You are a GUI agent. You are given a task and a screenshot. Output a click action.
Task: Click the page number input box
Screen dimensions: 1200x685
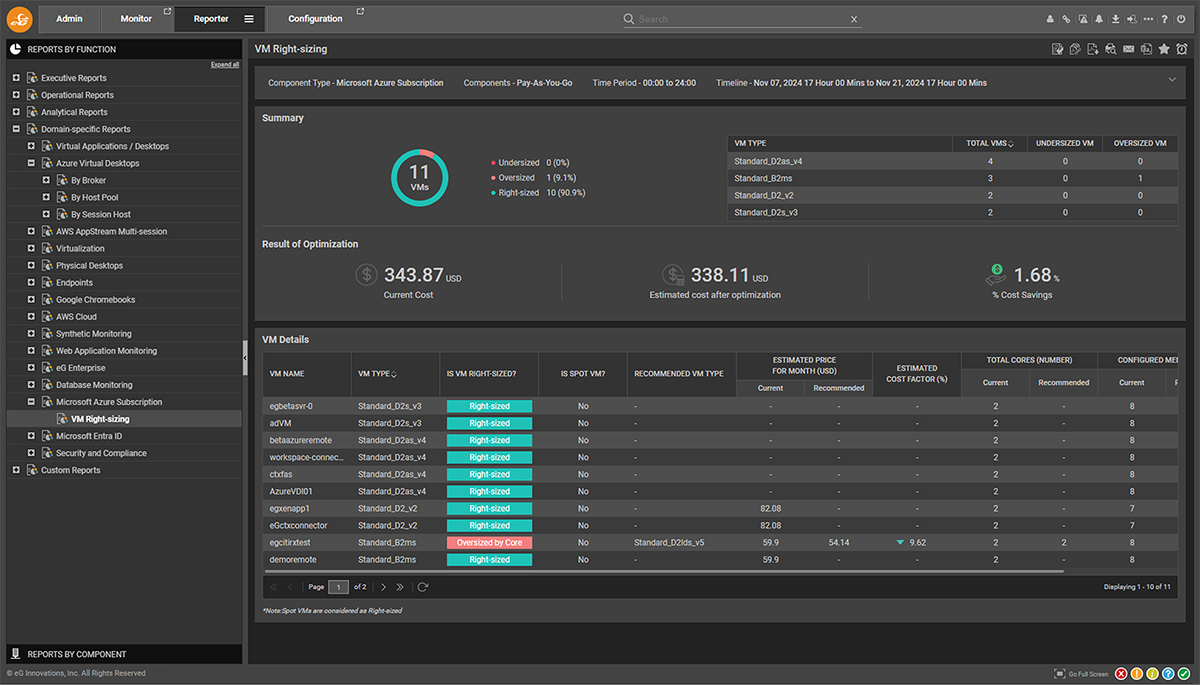coord(339,587)
